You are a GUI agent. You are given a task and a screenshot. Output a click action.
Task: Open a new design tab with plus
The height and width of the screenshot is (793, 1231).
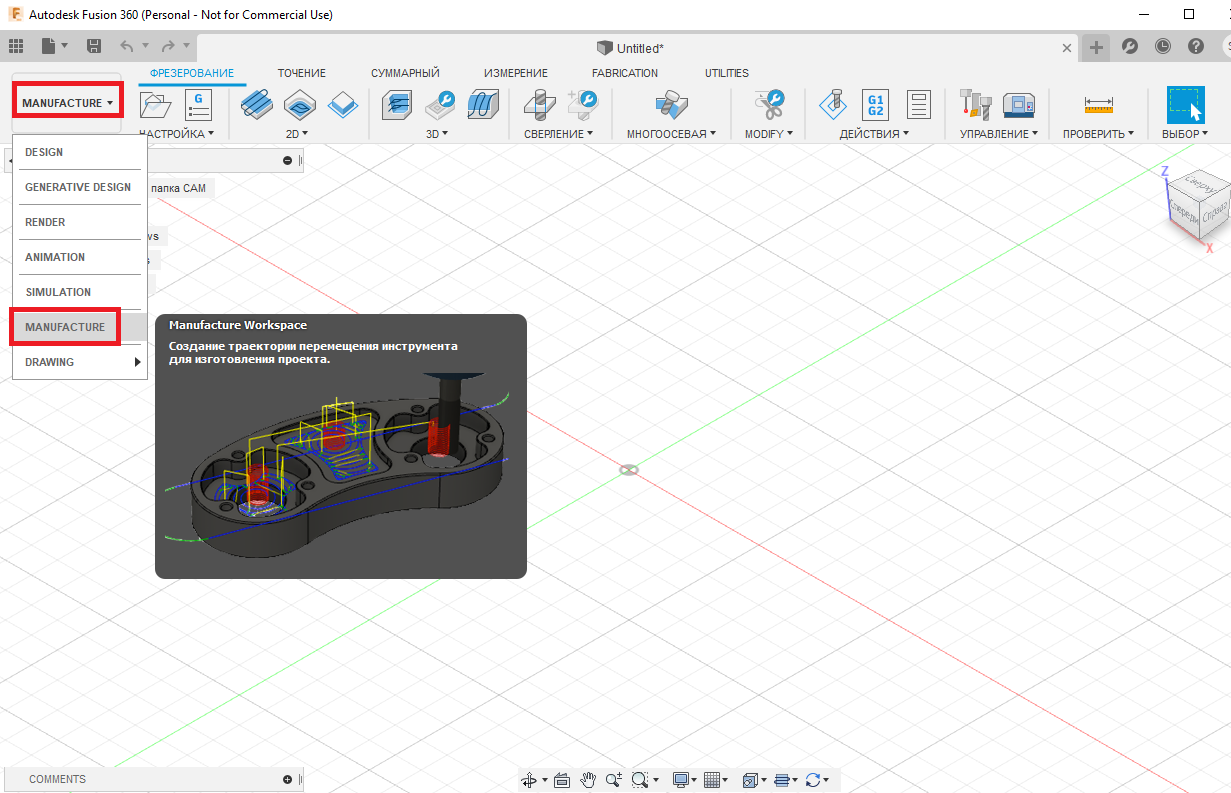tap(1097, 47)
